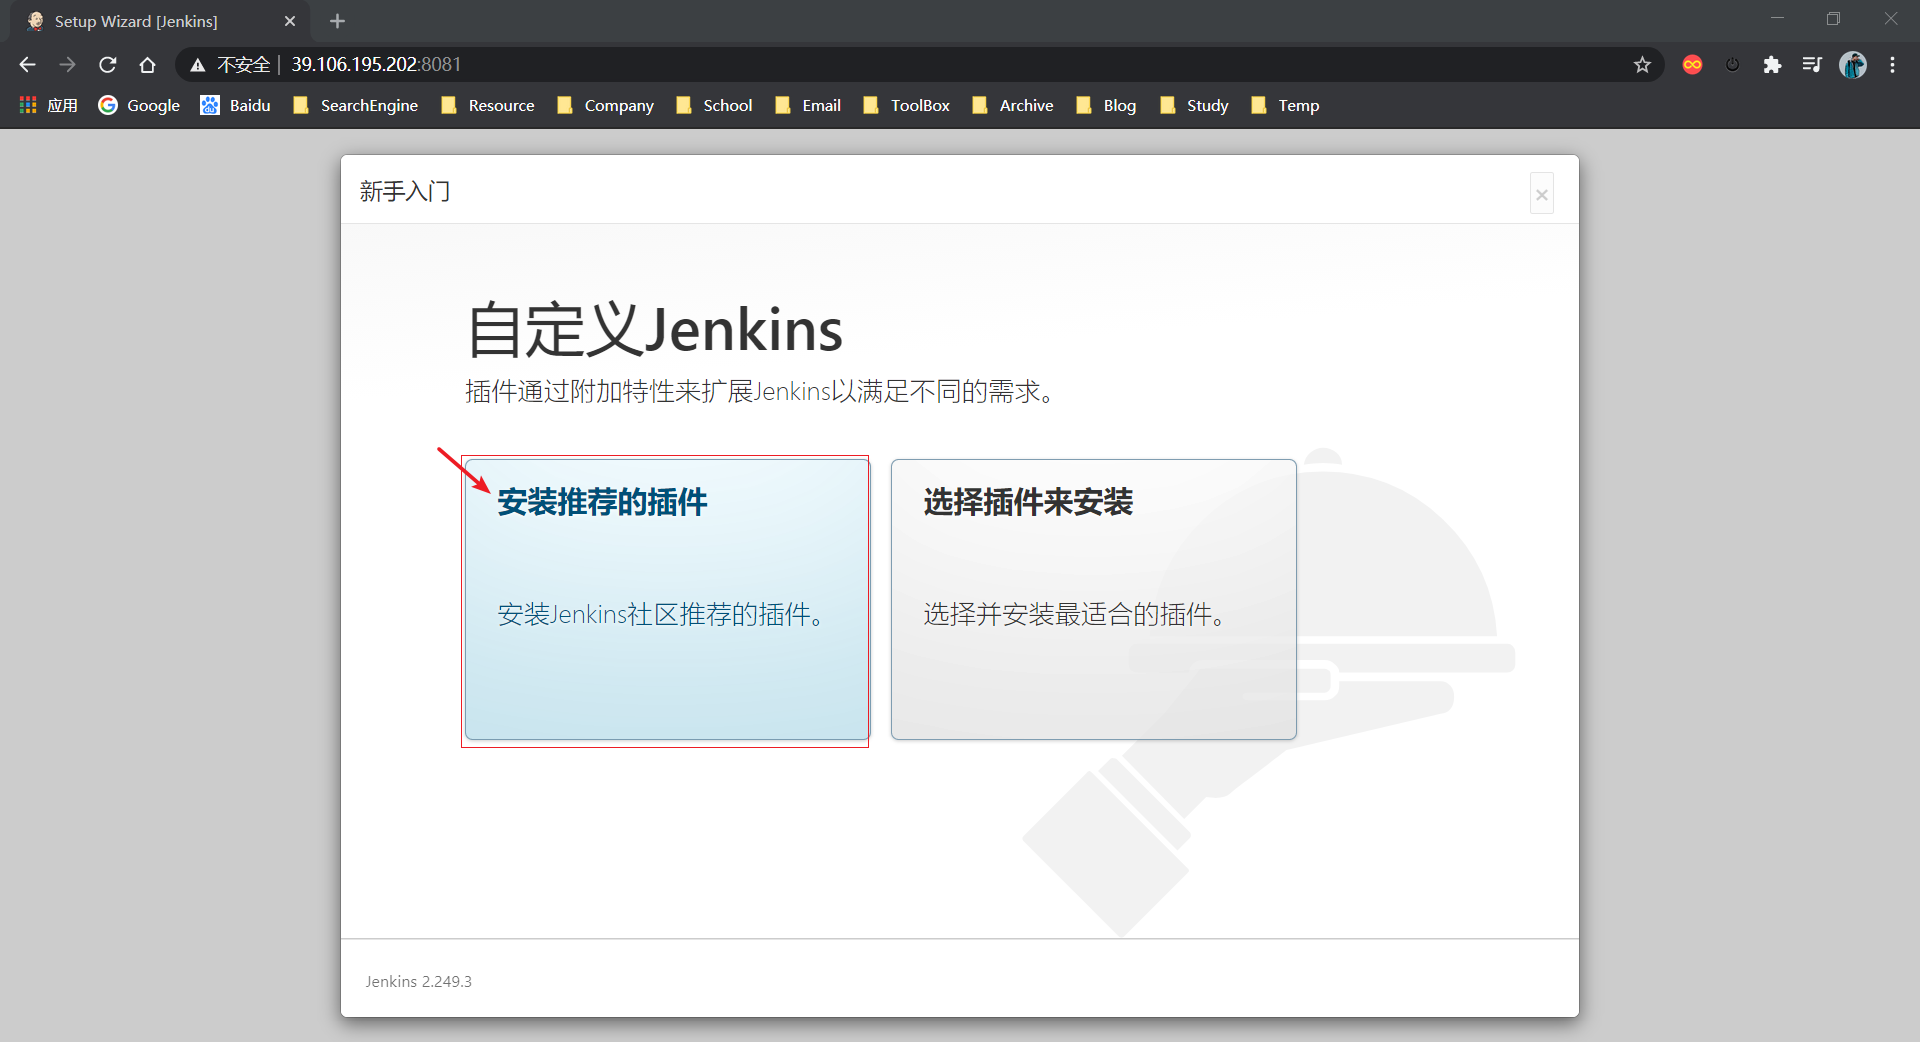Click the address bar URL 39.106.195.202:8081
Image resolution: width=1920 pixels, height=1042 pixels.
[x=376, y=65]
